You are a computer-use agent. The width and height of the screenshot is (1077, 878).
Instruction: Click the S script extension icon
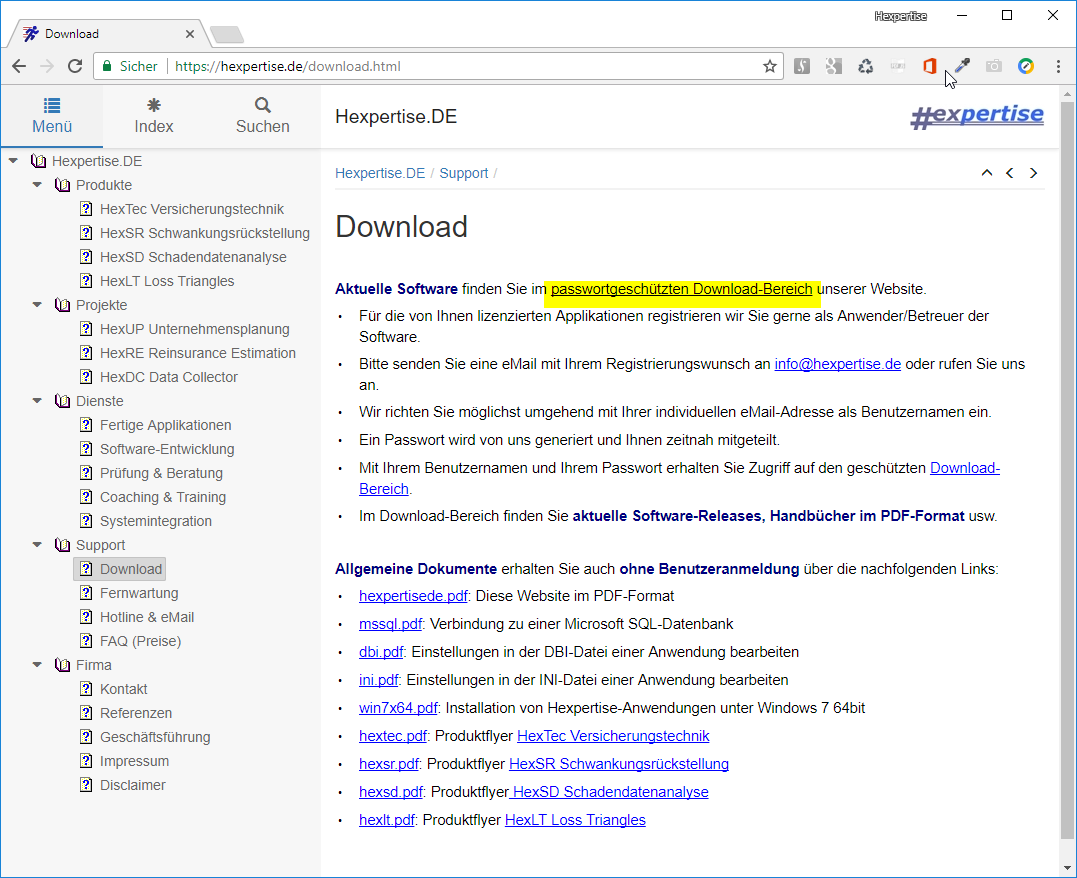802,66
